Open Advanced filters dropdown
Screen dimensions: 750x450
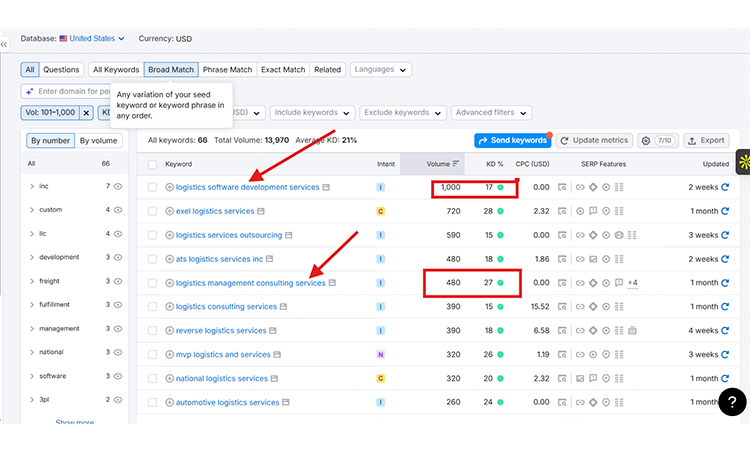[491, 113]
